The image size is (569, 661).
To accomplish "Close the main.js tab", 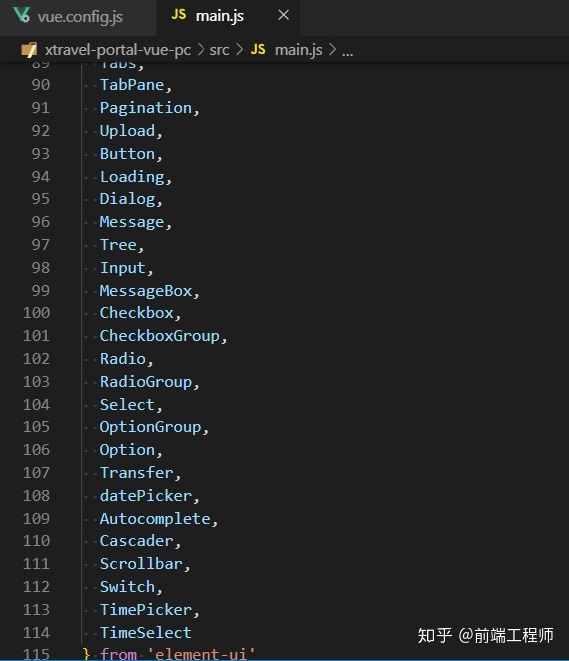I will (284, 15).
